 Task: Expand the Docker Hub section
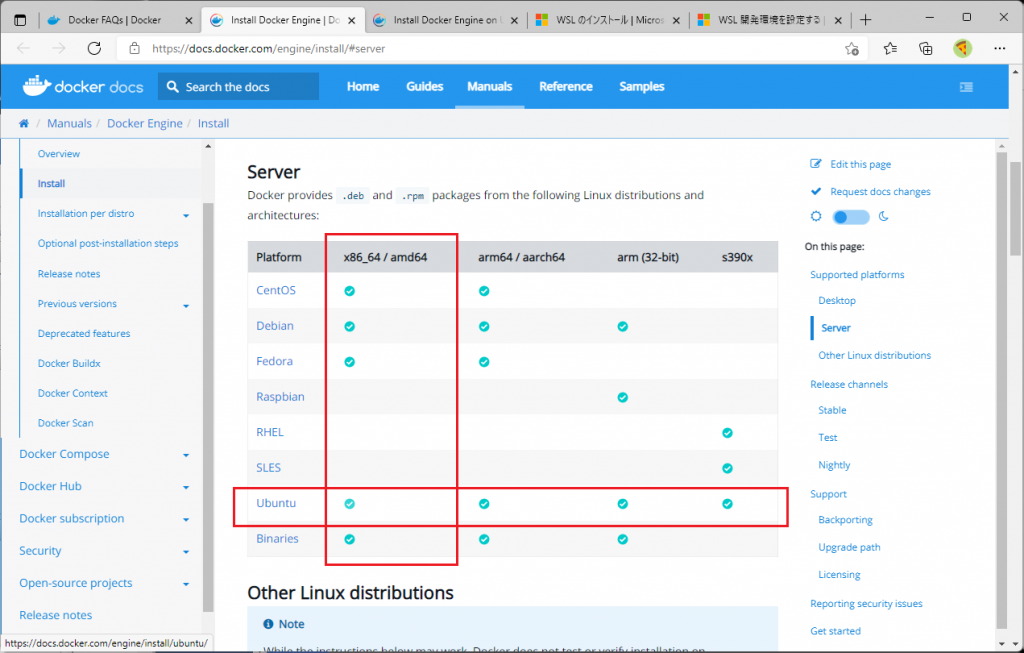(186, 487)
